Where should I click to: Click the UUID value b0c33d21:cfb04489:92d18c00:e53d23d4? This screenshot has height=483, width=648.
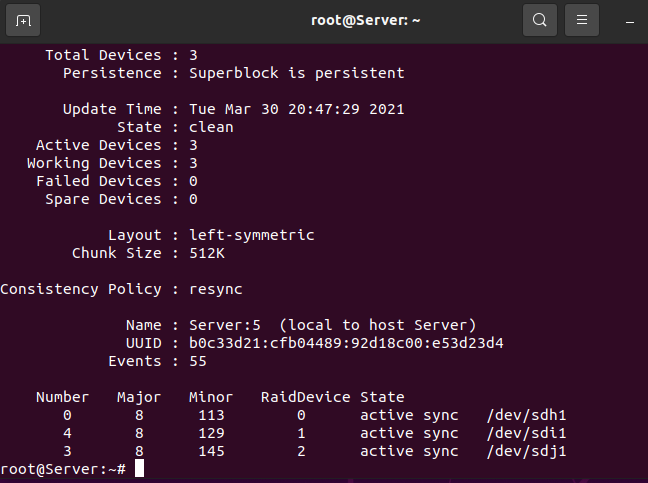tap(346, 343)
